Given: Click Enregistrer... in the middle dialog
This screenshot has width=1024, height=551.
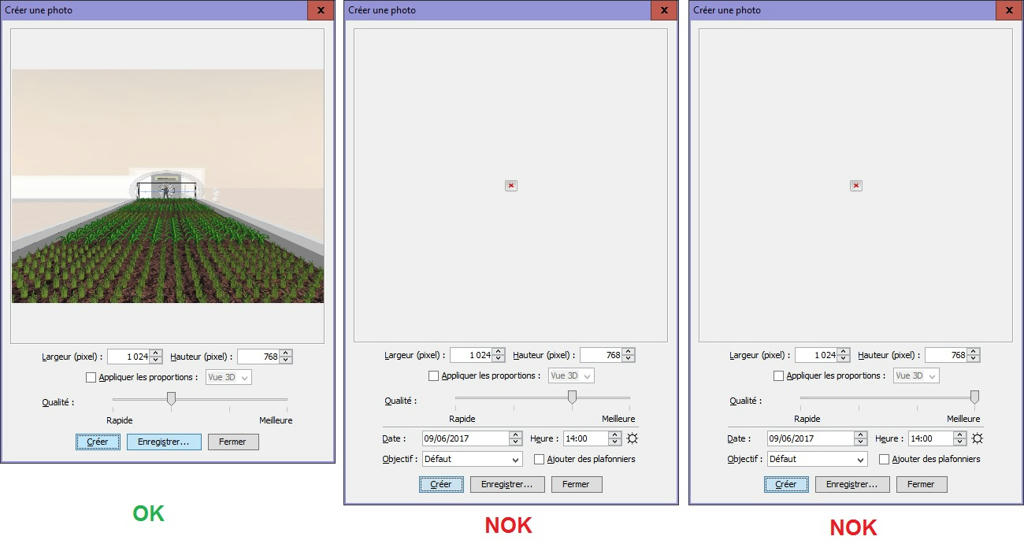Looking at the screenshot, I should pos(507,484).
